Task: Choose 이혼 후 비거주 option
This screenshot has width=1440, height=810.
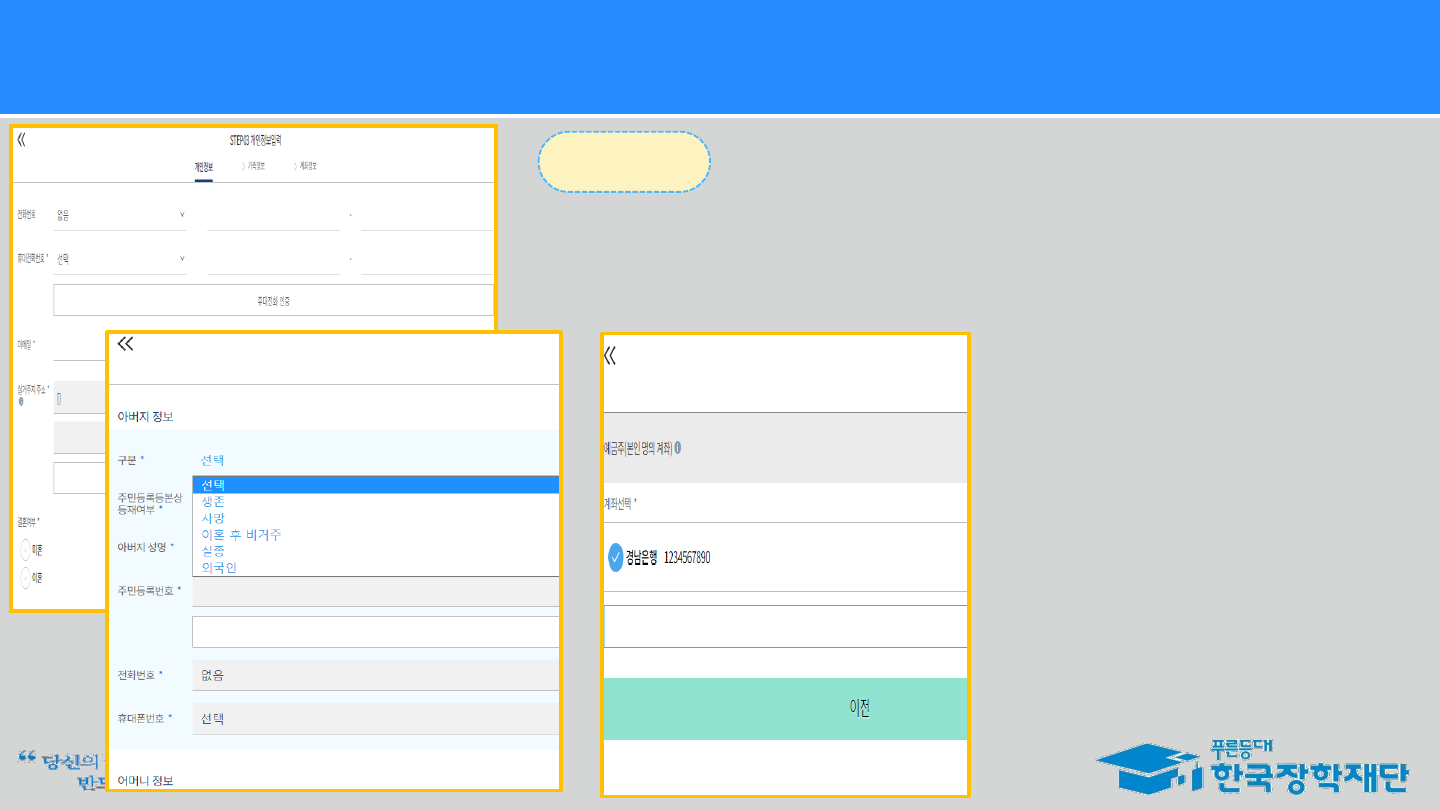Action: coord(241,535)
